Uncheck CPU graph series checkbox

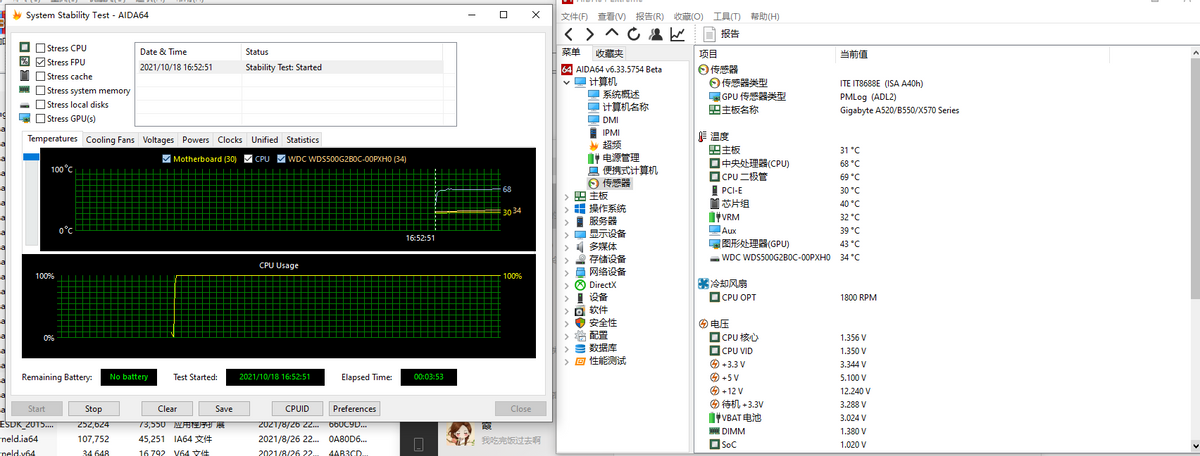click(x=248, y=159)
